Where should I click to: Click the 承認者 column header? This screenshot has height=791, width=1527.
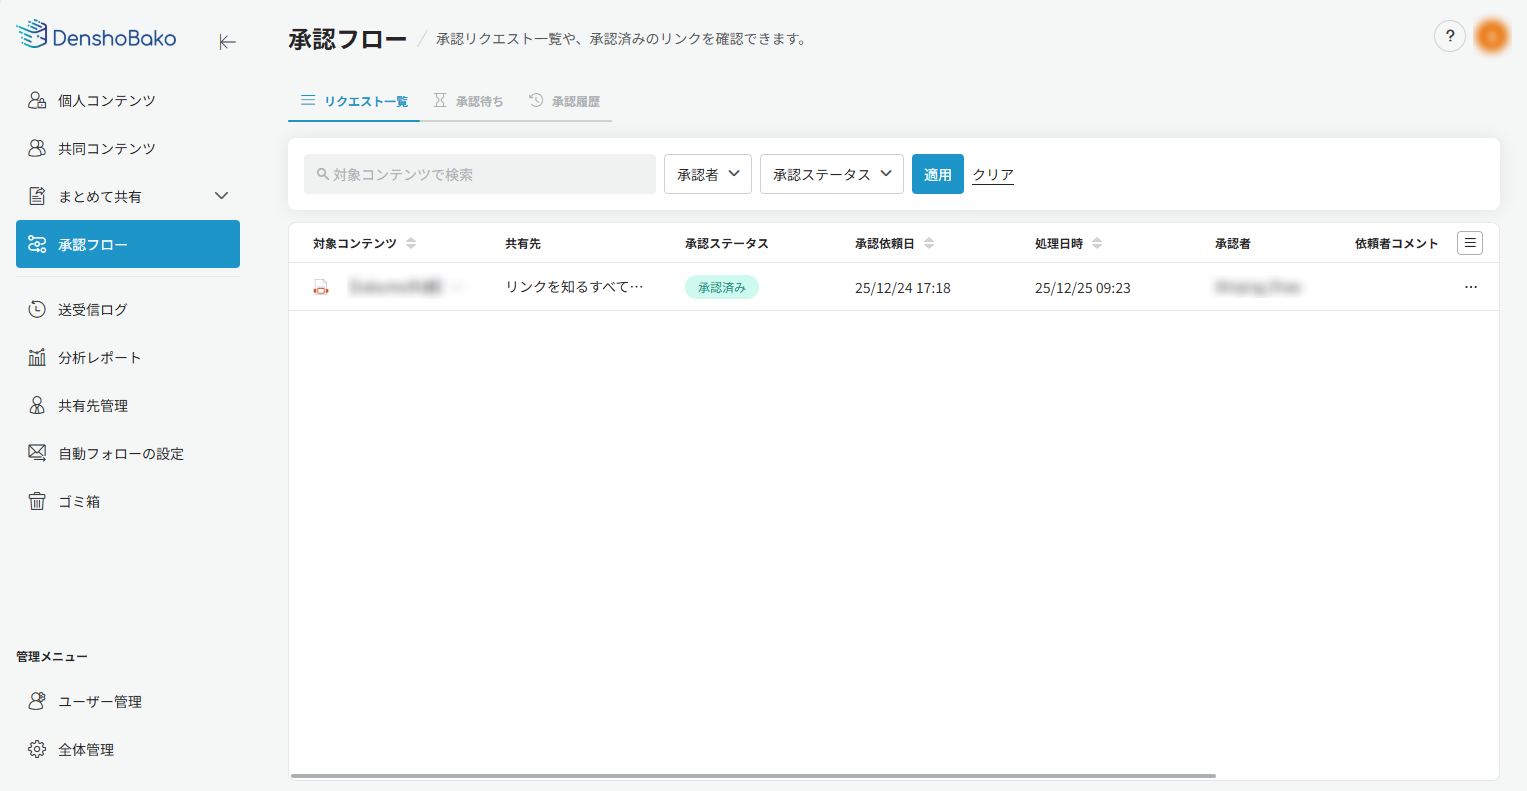pos(1233,243)
